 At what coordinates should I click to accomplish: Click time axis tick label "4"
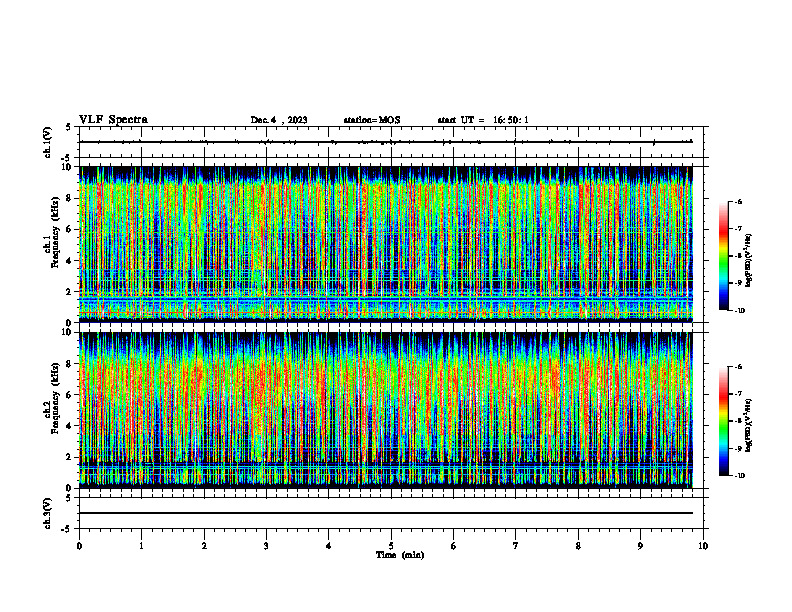tap(329, 546)
